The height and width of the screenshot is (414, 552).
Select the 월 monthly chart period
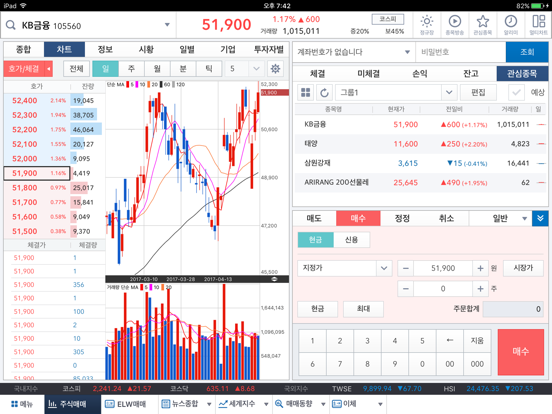(x=157, y=69)
